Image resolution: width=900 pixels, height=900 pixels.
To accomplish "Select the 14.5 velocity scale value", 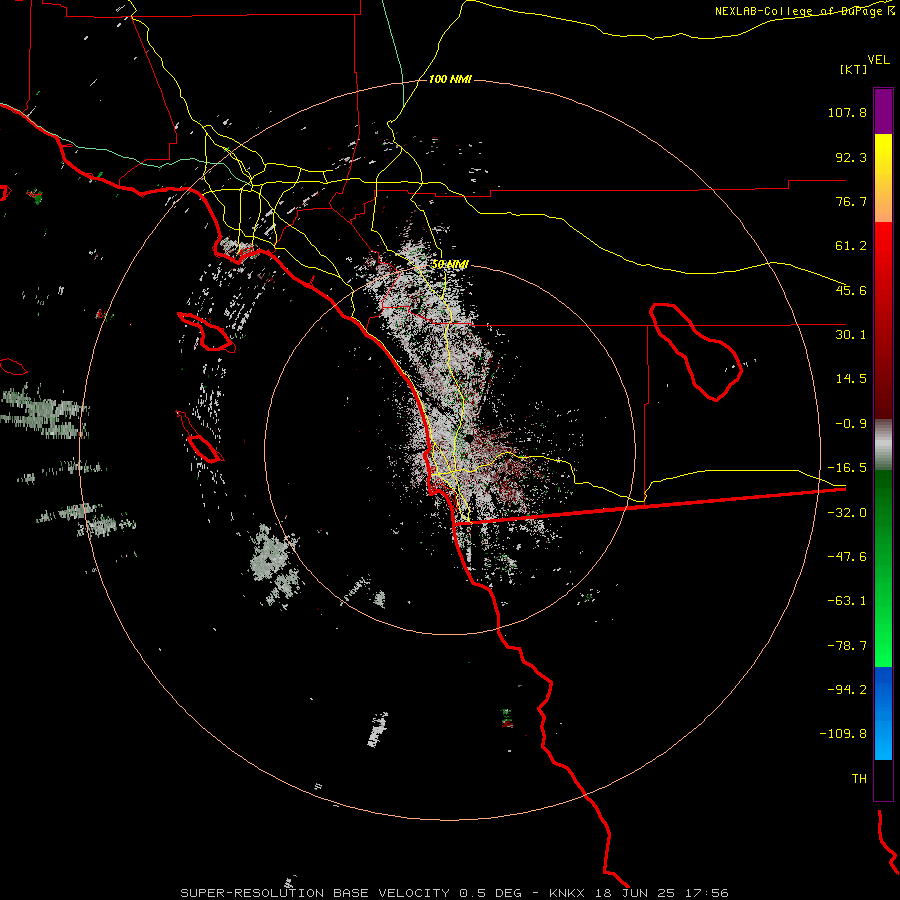I will point(851,379).
